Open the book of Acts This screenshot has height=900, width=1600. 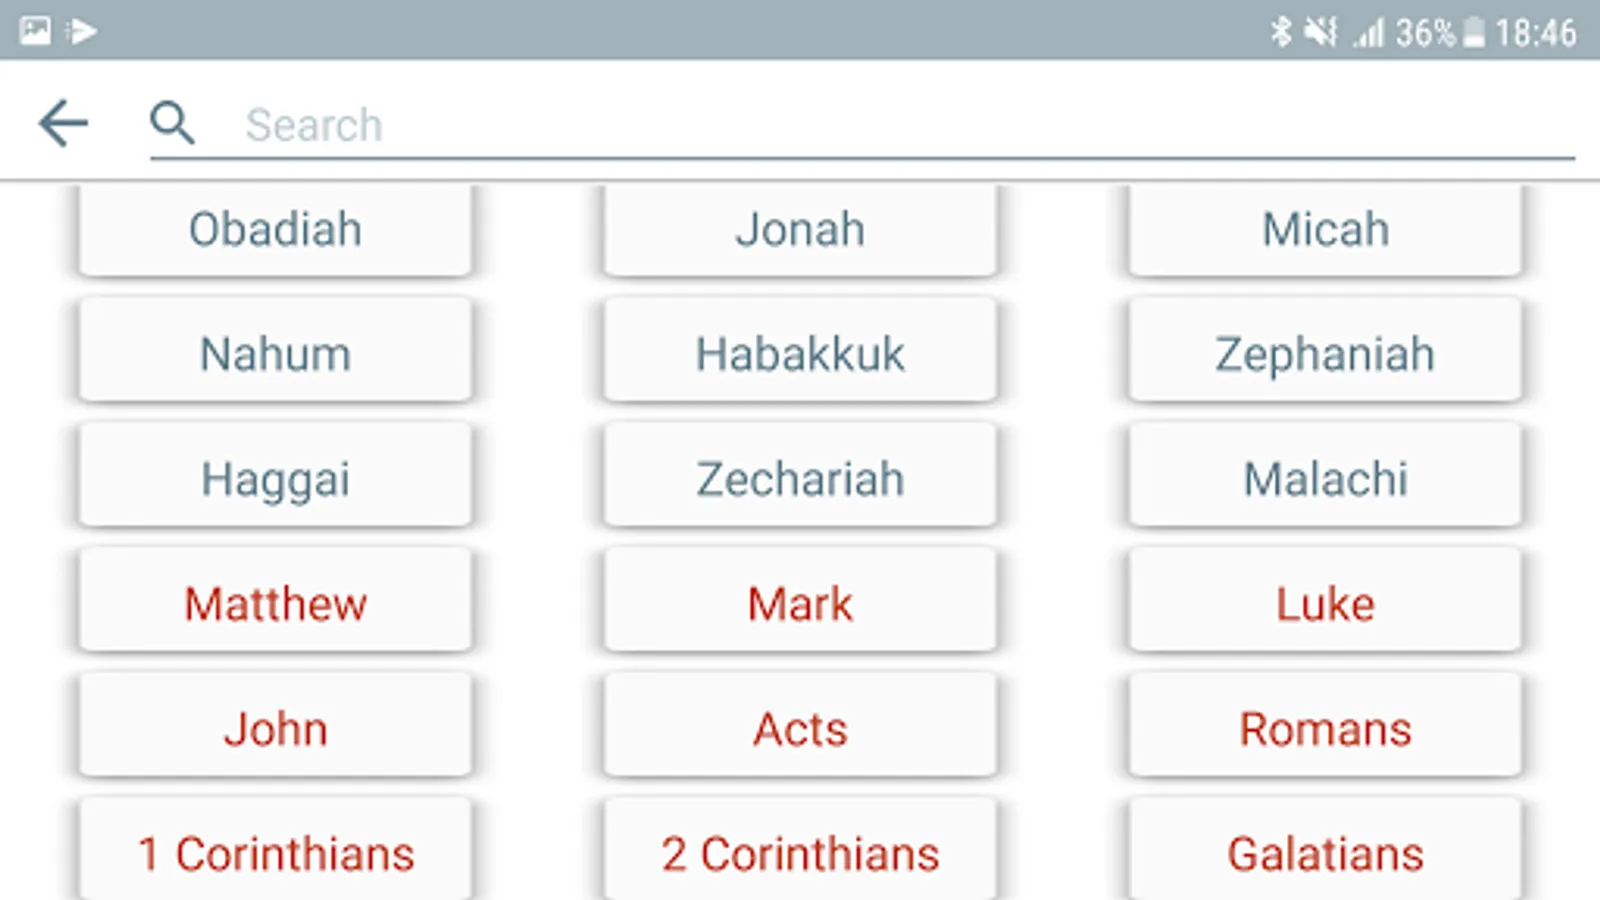tap(800, 729)
